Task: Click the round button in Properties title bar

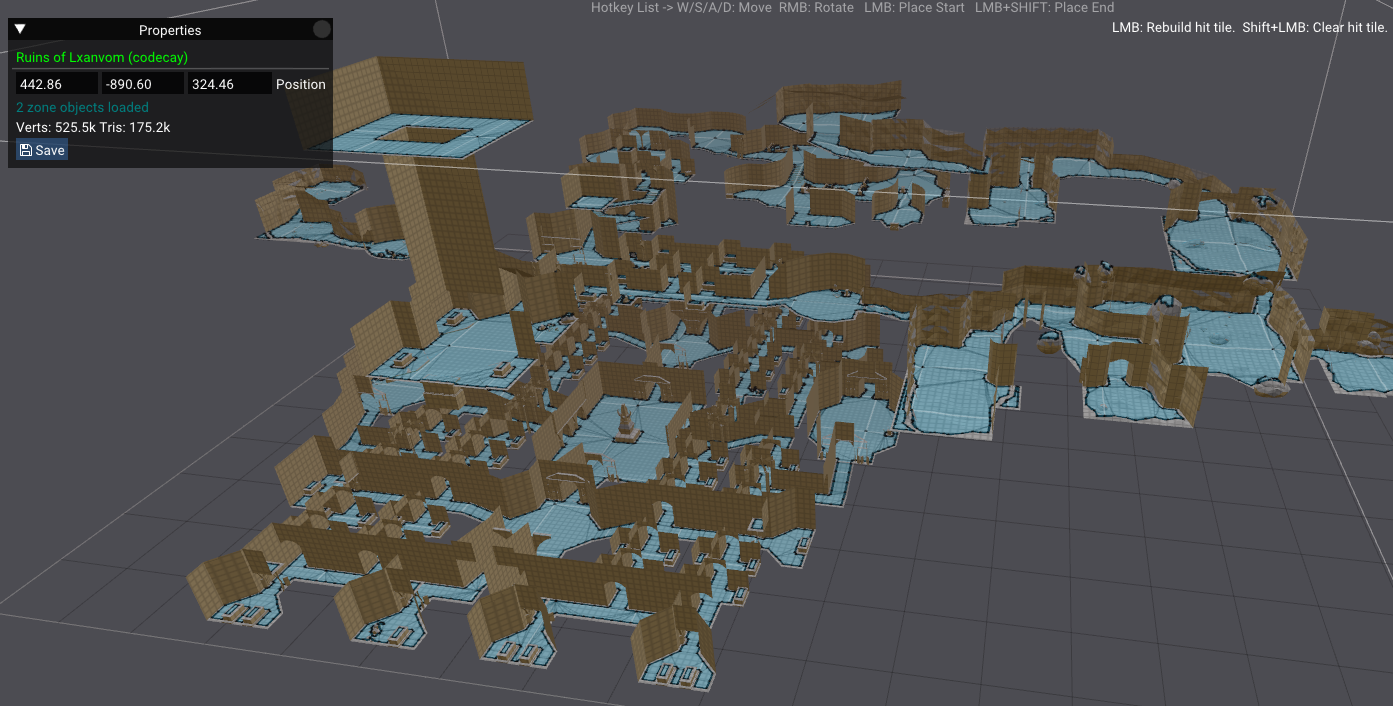Action: [321, 30]
